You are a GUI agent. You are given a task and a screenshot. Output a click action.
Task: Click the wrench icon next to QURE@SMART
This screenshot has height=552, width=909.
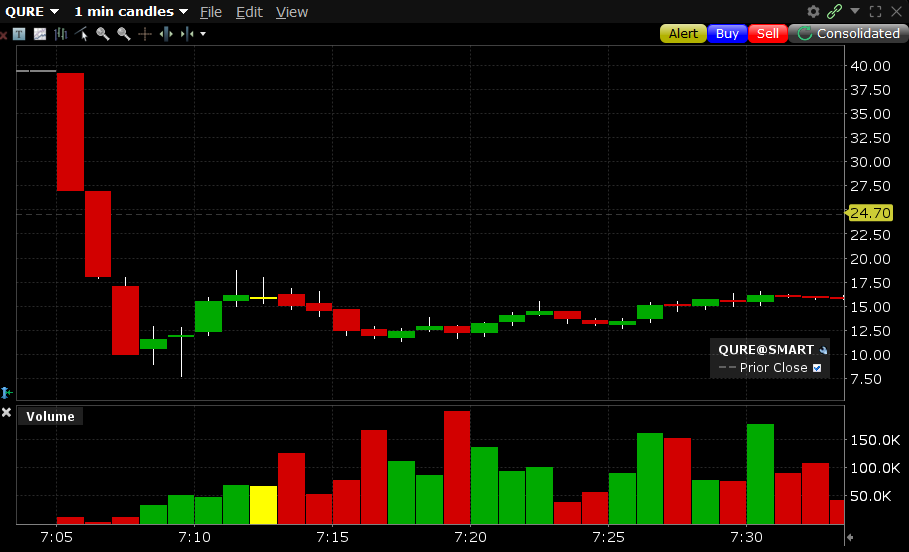click(823, 350)
